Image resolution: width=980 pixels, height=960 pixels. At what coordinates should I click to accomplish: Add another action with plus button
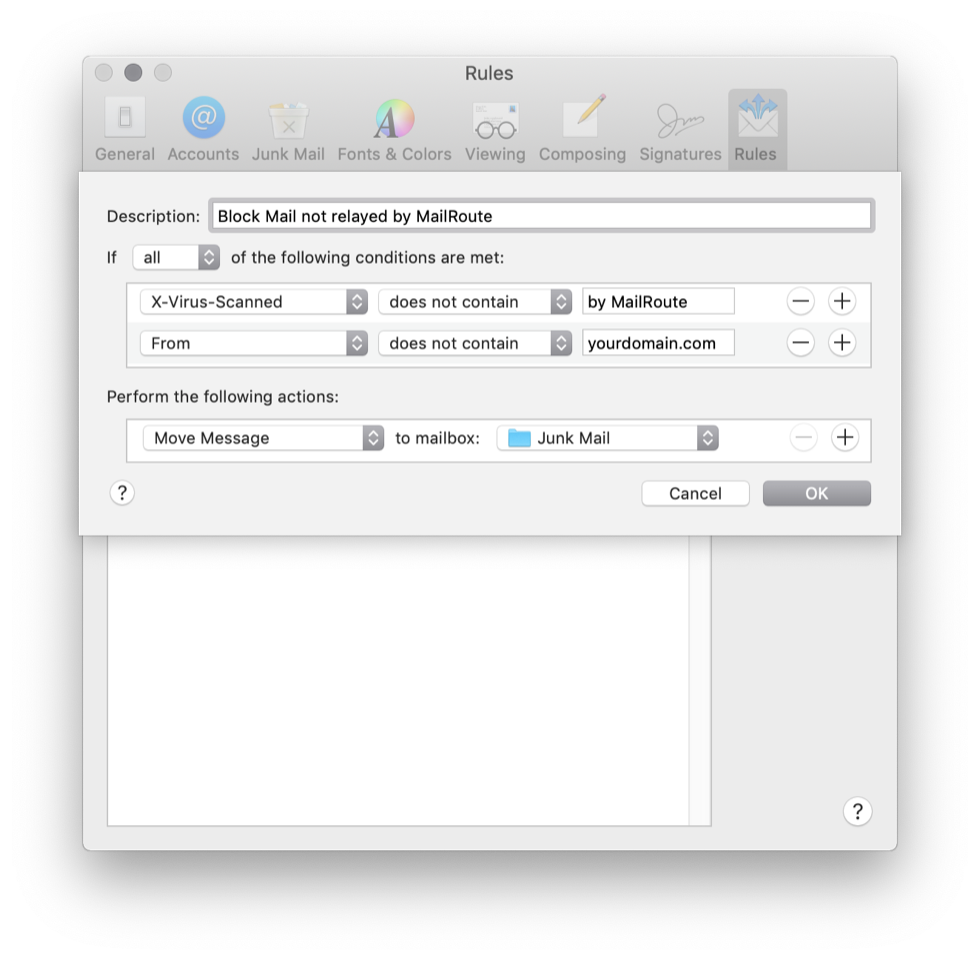click(845, 438)
